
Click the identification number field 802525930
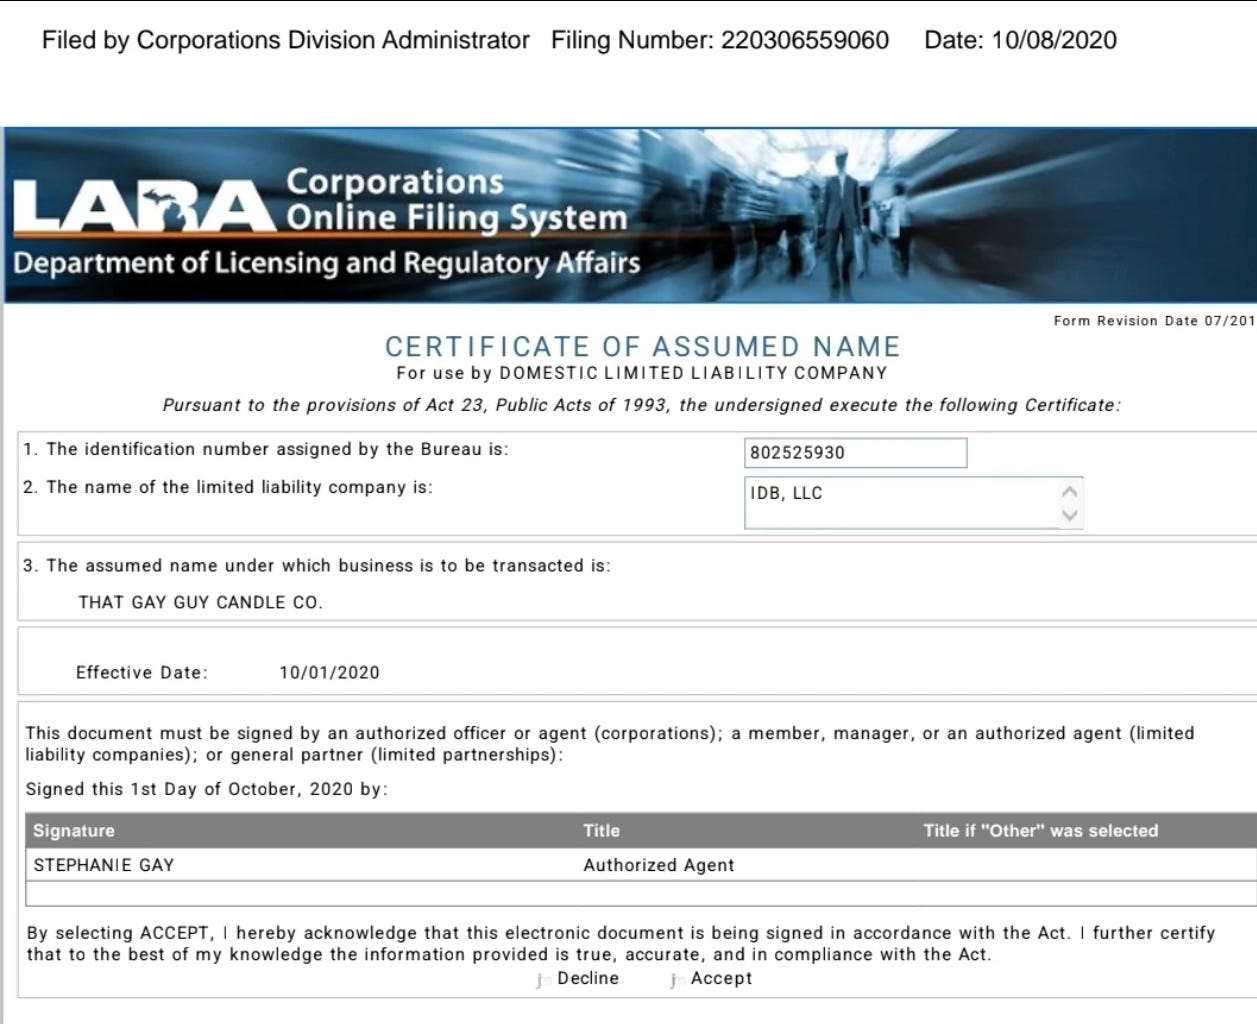point(855,453)
